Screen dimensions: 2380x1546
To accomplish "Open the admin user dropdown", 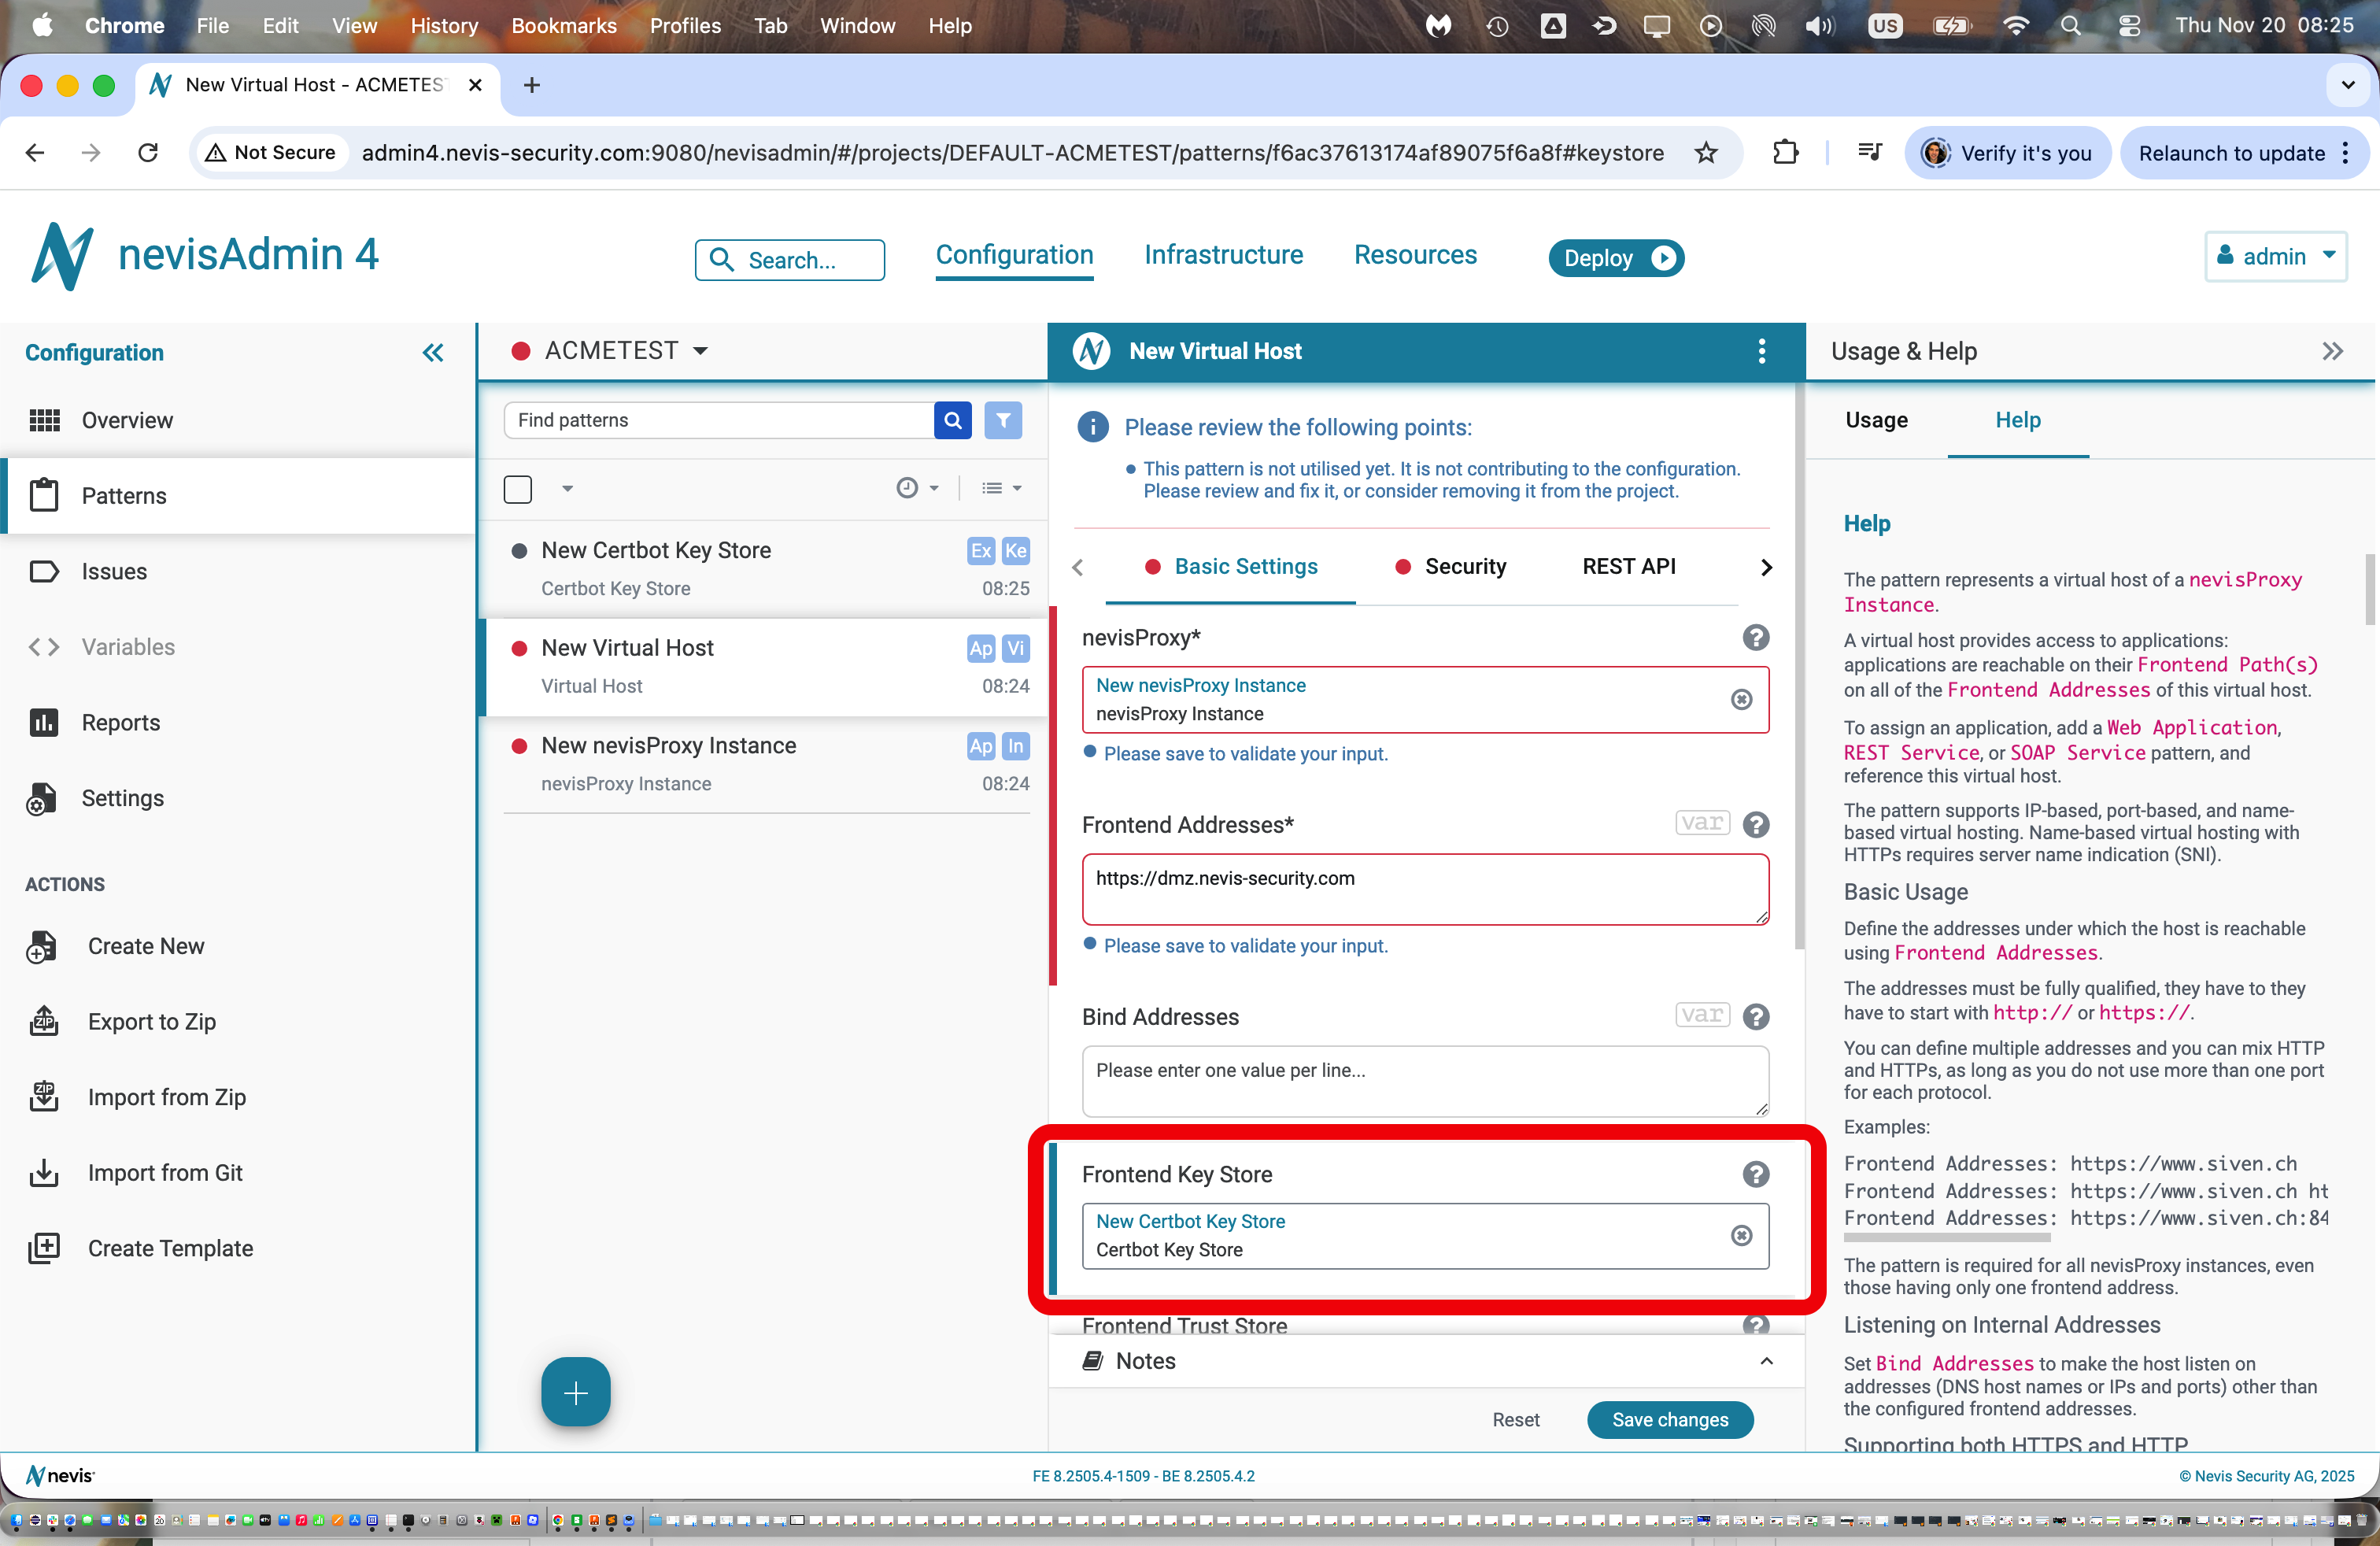I will [x=2275, y=256].
